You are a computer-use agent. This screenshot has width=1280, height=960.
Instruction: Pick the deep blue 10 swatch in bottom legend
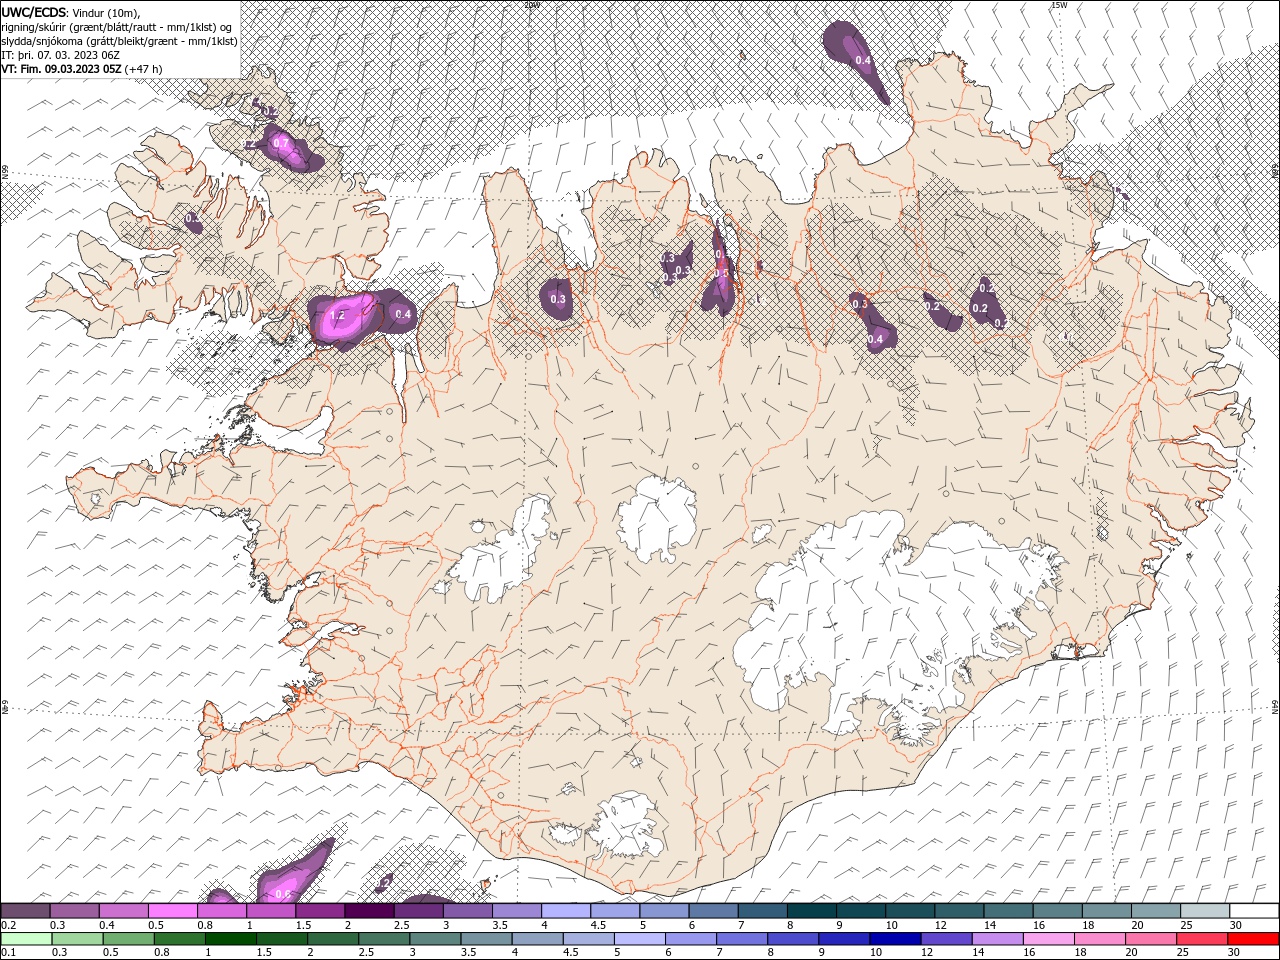[x=894, y=939]
